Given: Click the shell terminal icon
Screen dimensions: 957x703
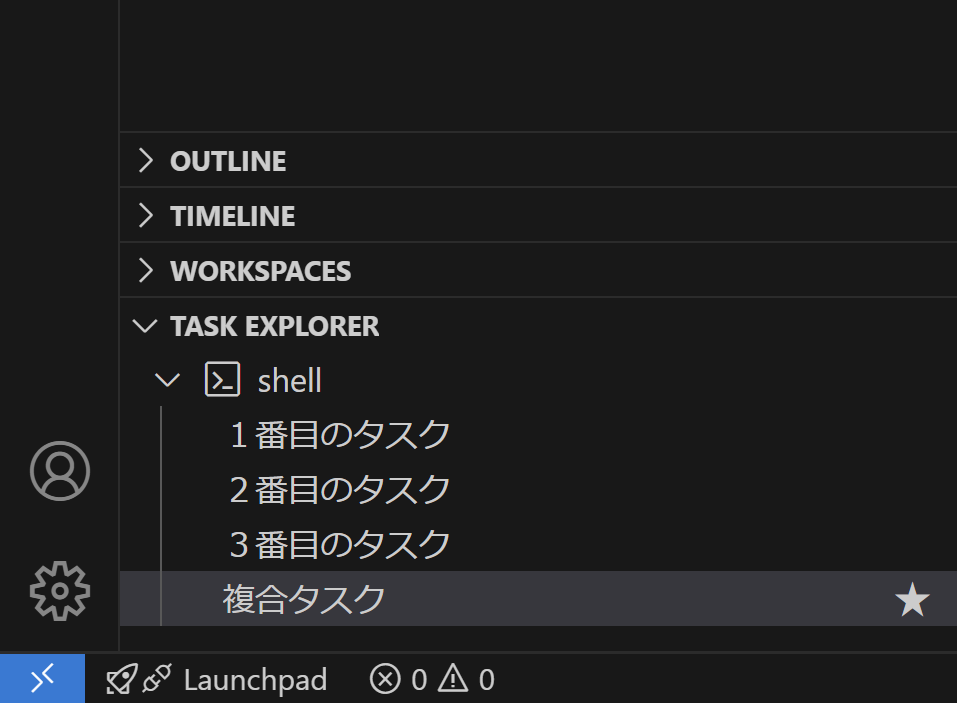Looking at the screenshot, I should (x=222, y=380).
